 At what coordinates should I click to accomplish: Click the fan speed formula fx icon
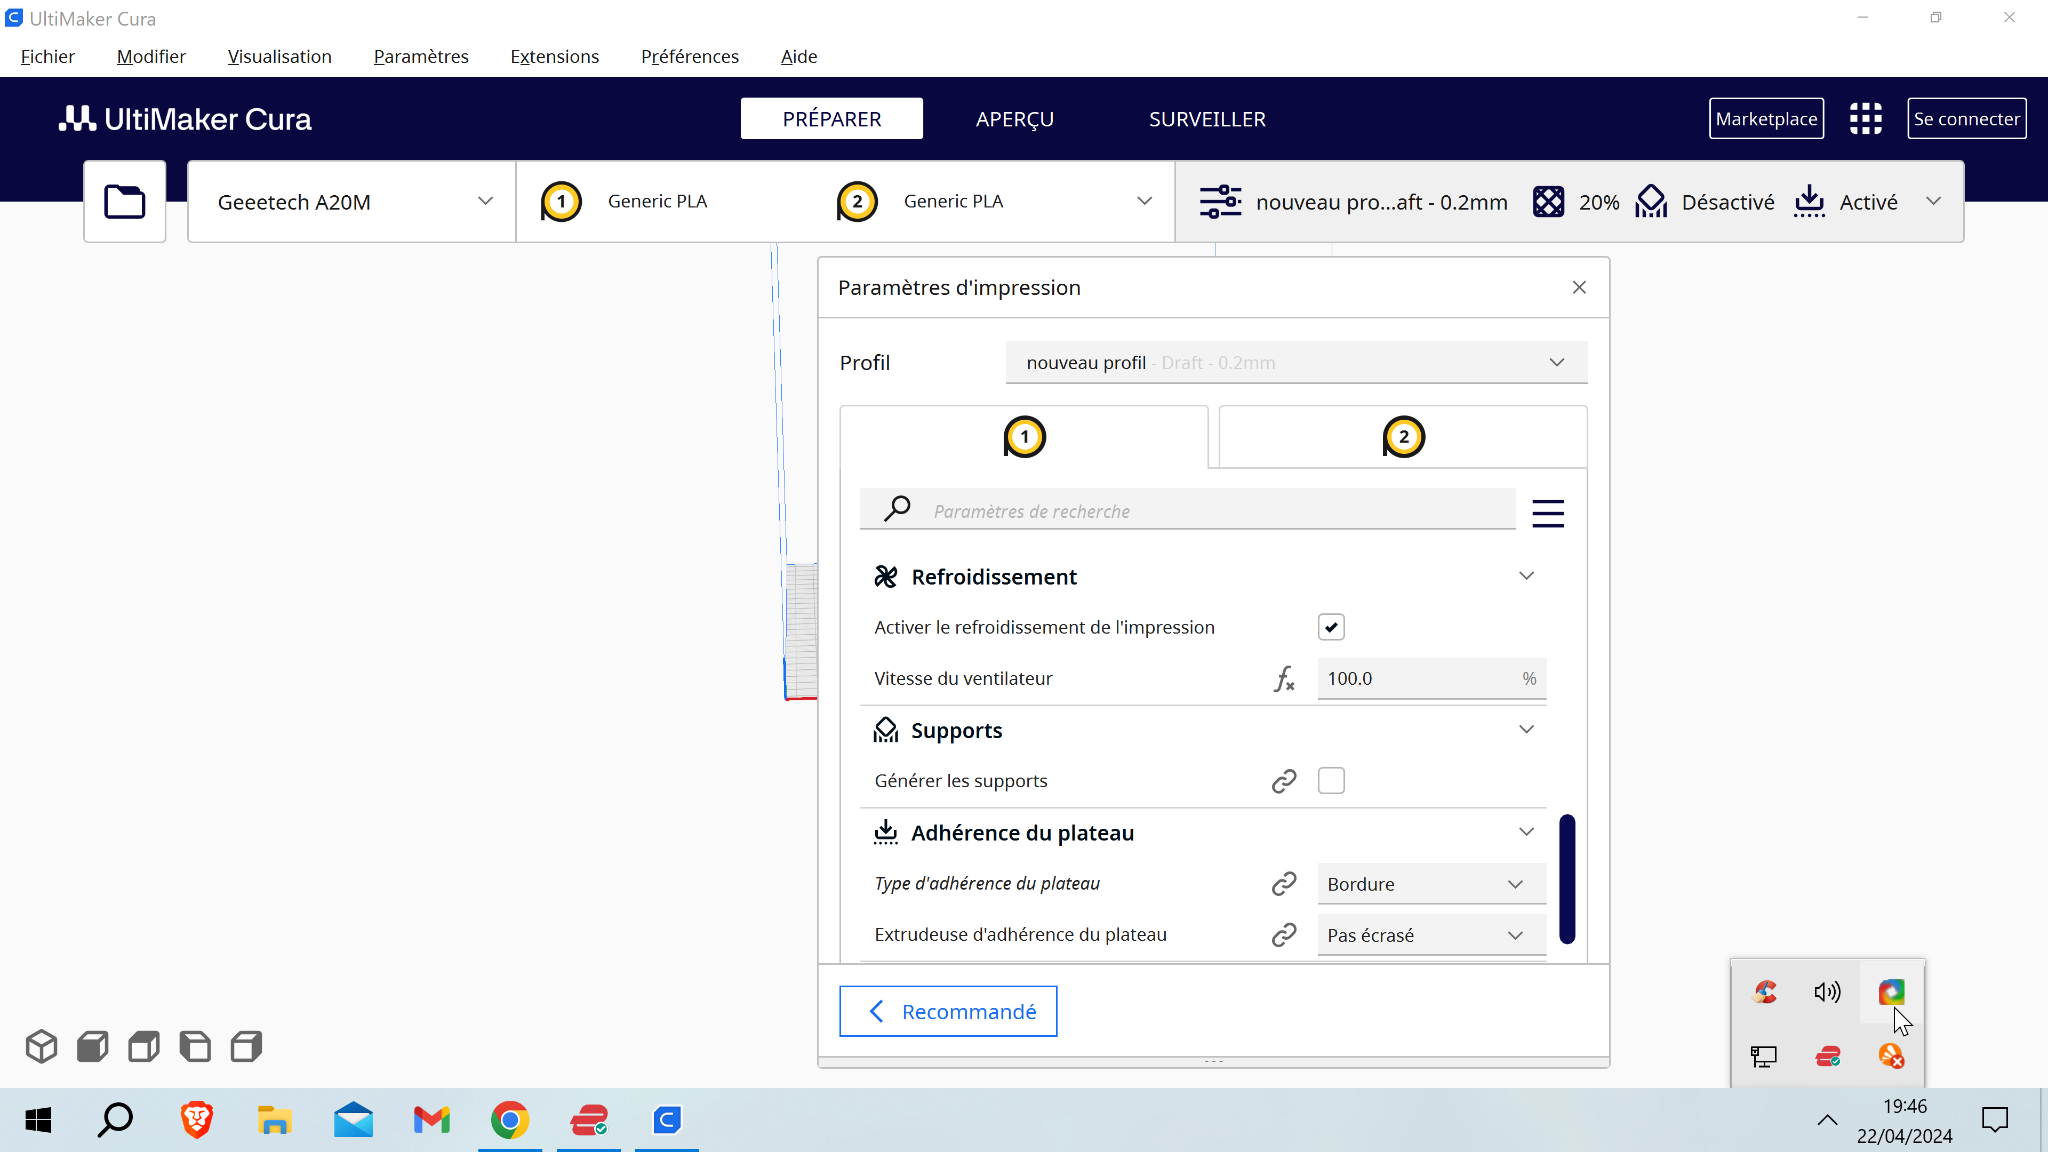[x=1284, y=679]
